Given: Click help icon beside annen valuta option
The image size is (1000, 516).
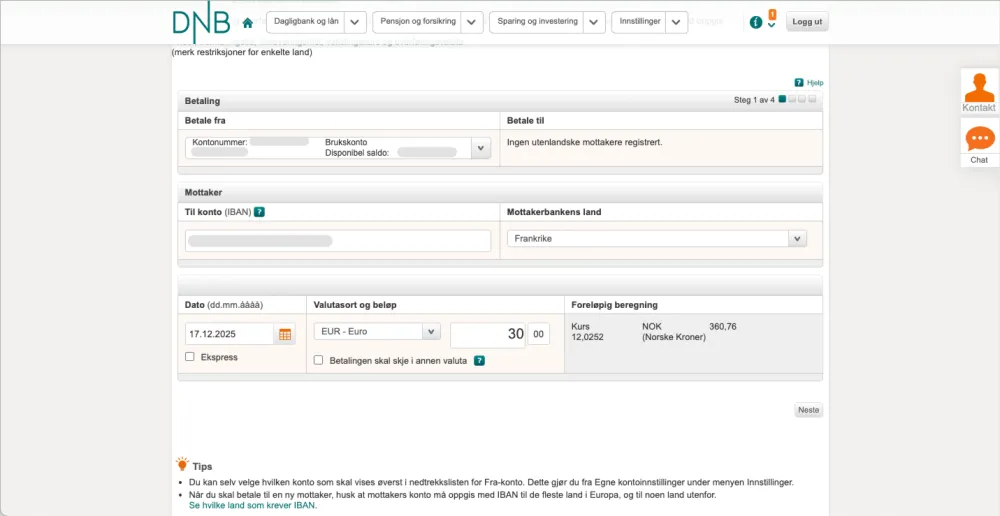Looking at the screenshot, I should pyautogui.click(x=479, y=360).
